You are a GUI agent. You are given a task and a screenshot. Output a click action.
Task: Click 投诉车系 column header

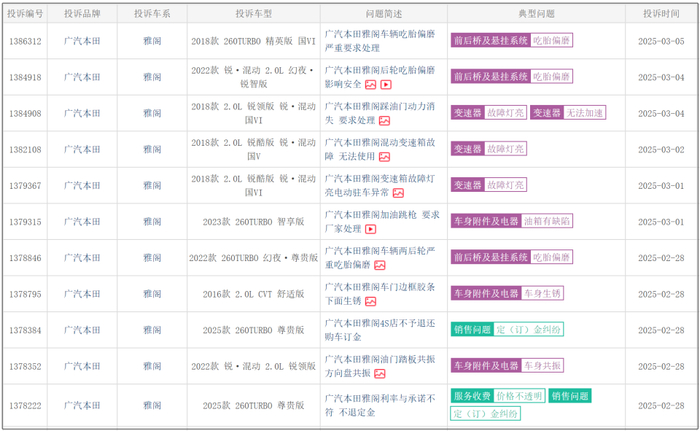pyautogui.click(x=152, y=14)
